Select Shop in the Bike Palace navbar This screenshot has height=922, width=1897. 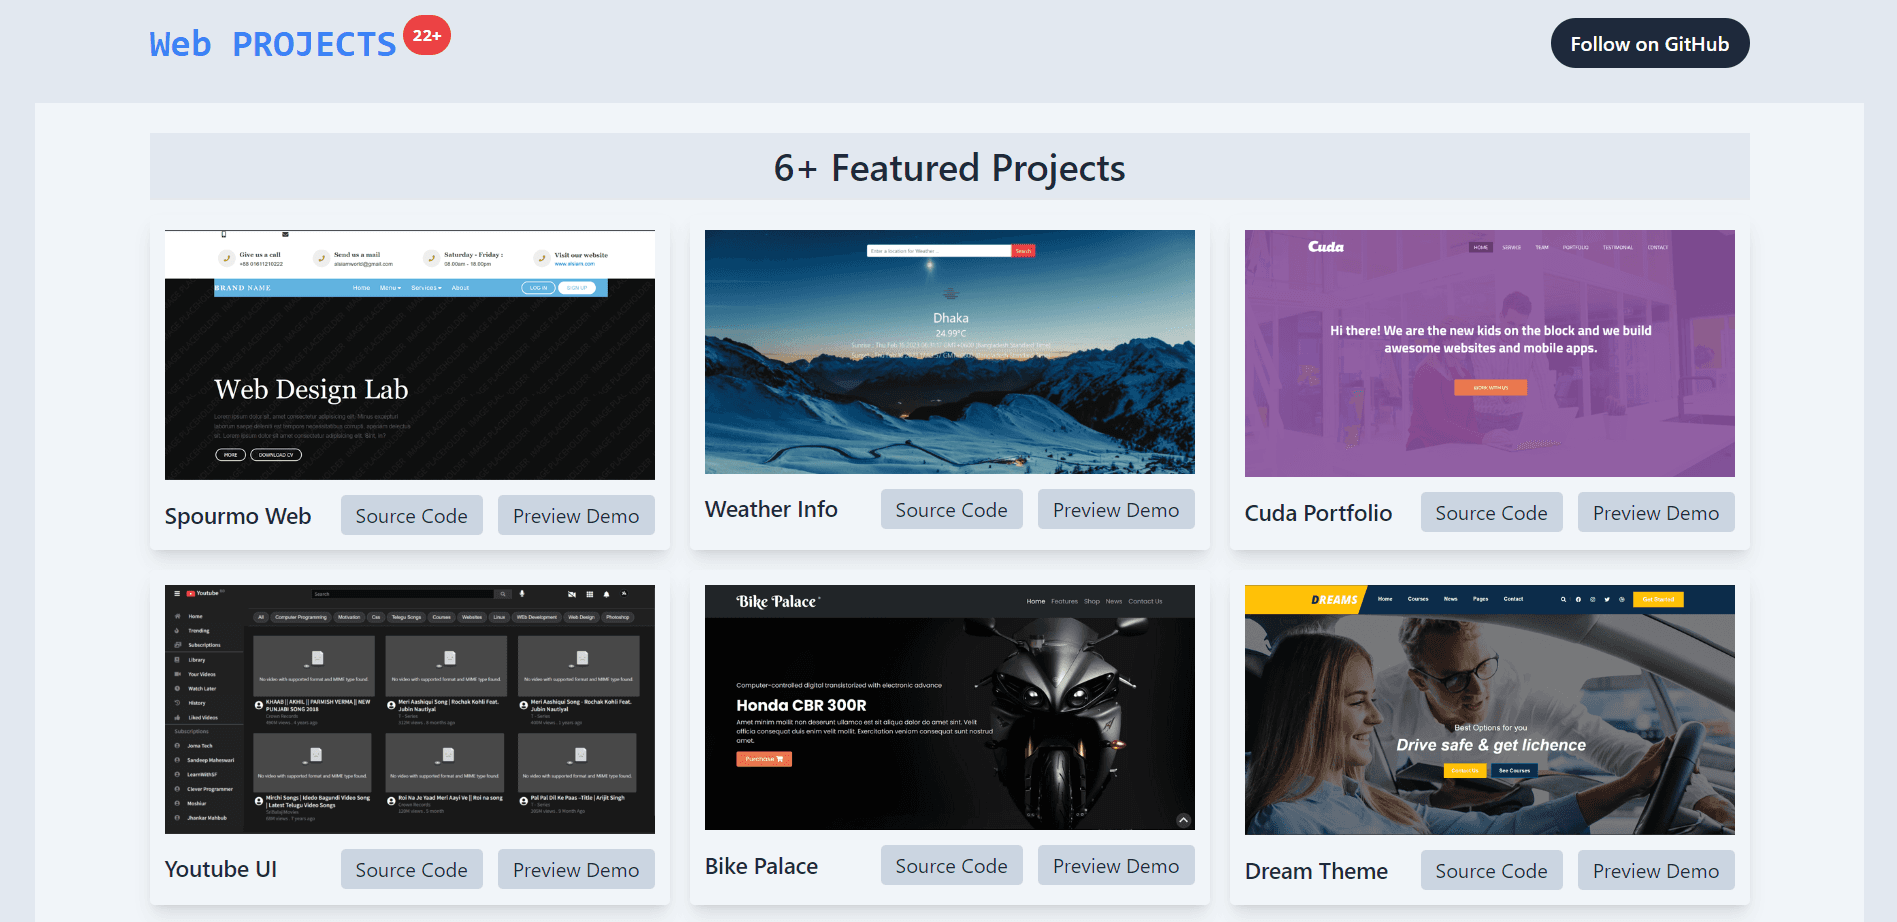pos(1091,601)
